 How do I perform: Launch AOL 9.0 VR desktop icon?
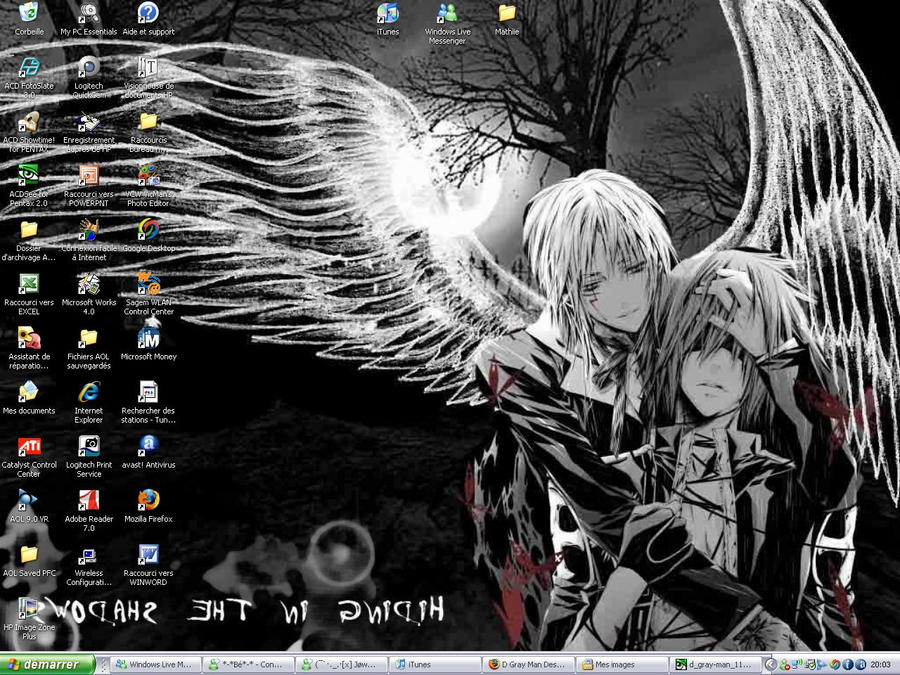29,506
